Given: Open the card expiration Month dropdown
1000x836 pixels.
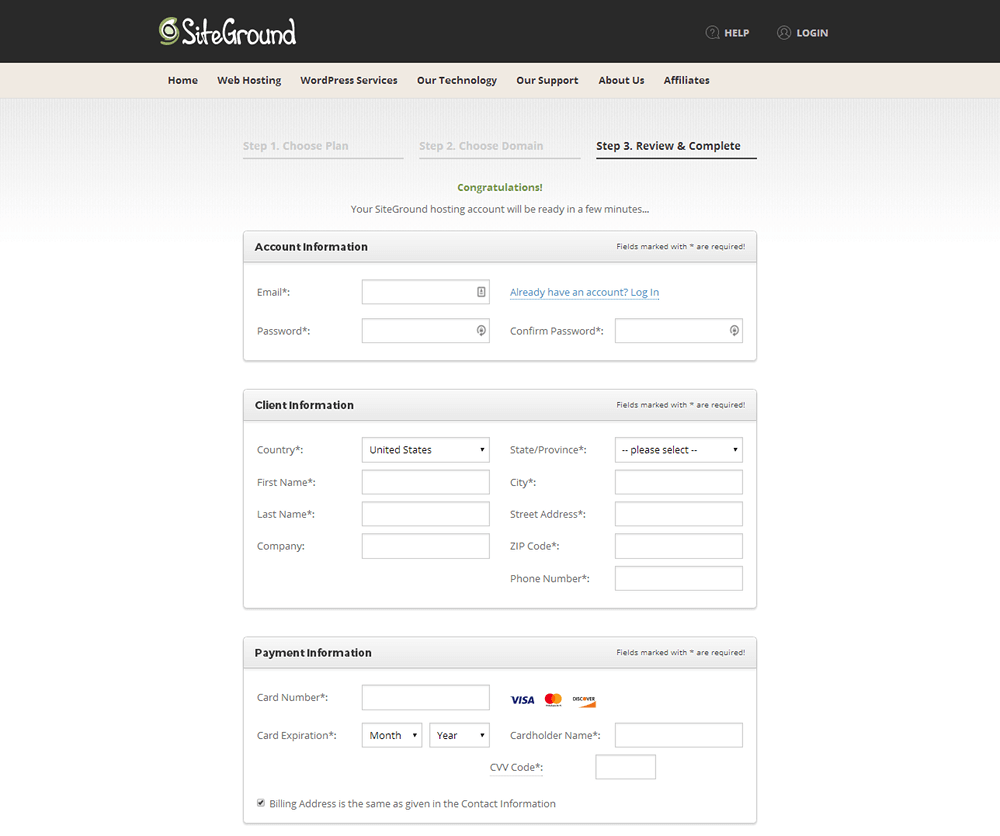Looking at the screenshot, I should [392, 735].
